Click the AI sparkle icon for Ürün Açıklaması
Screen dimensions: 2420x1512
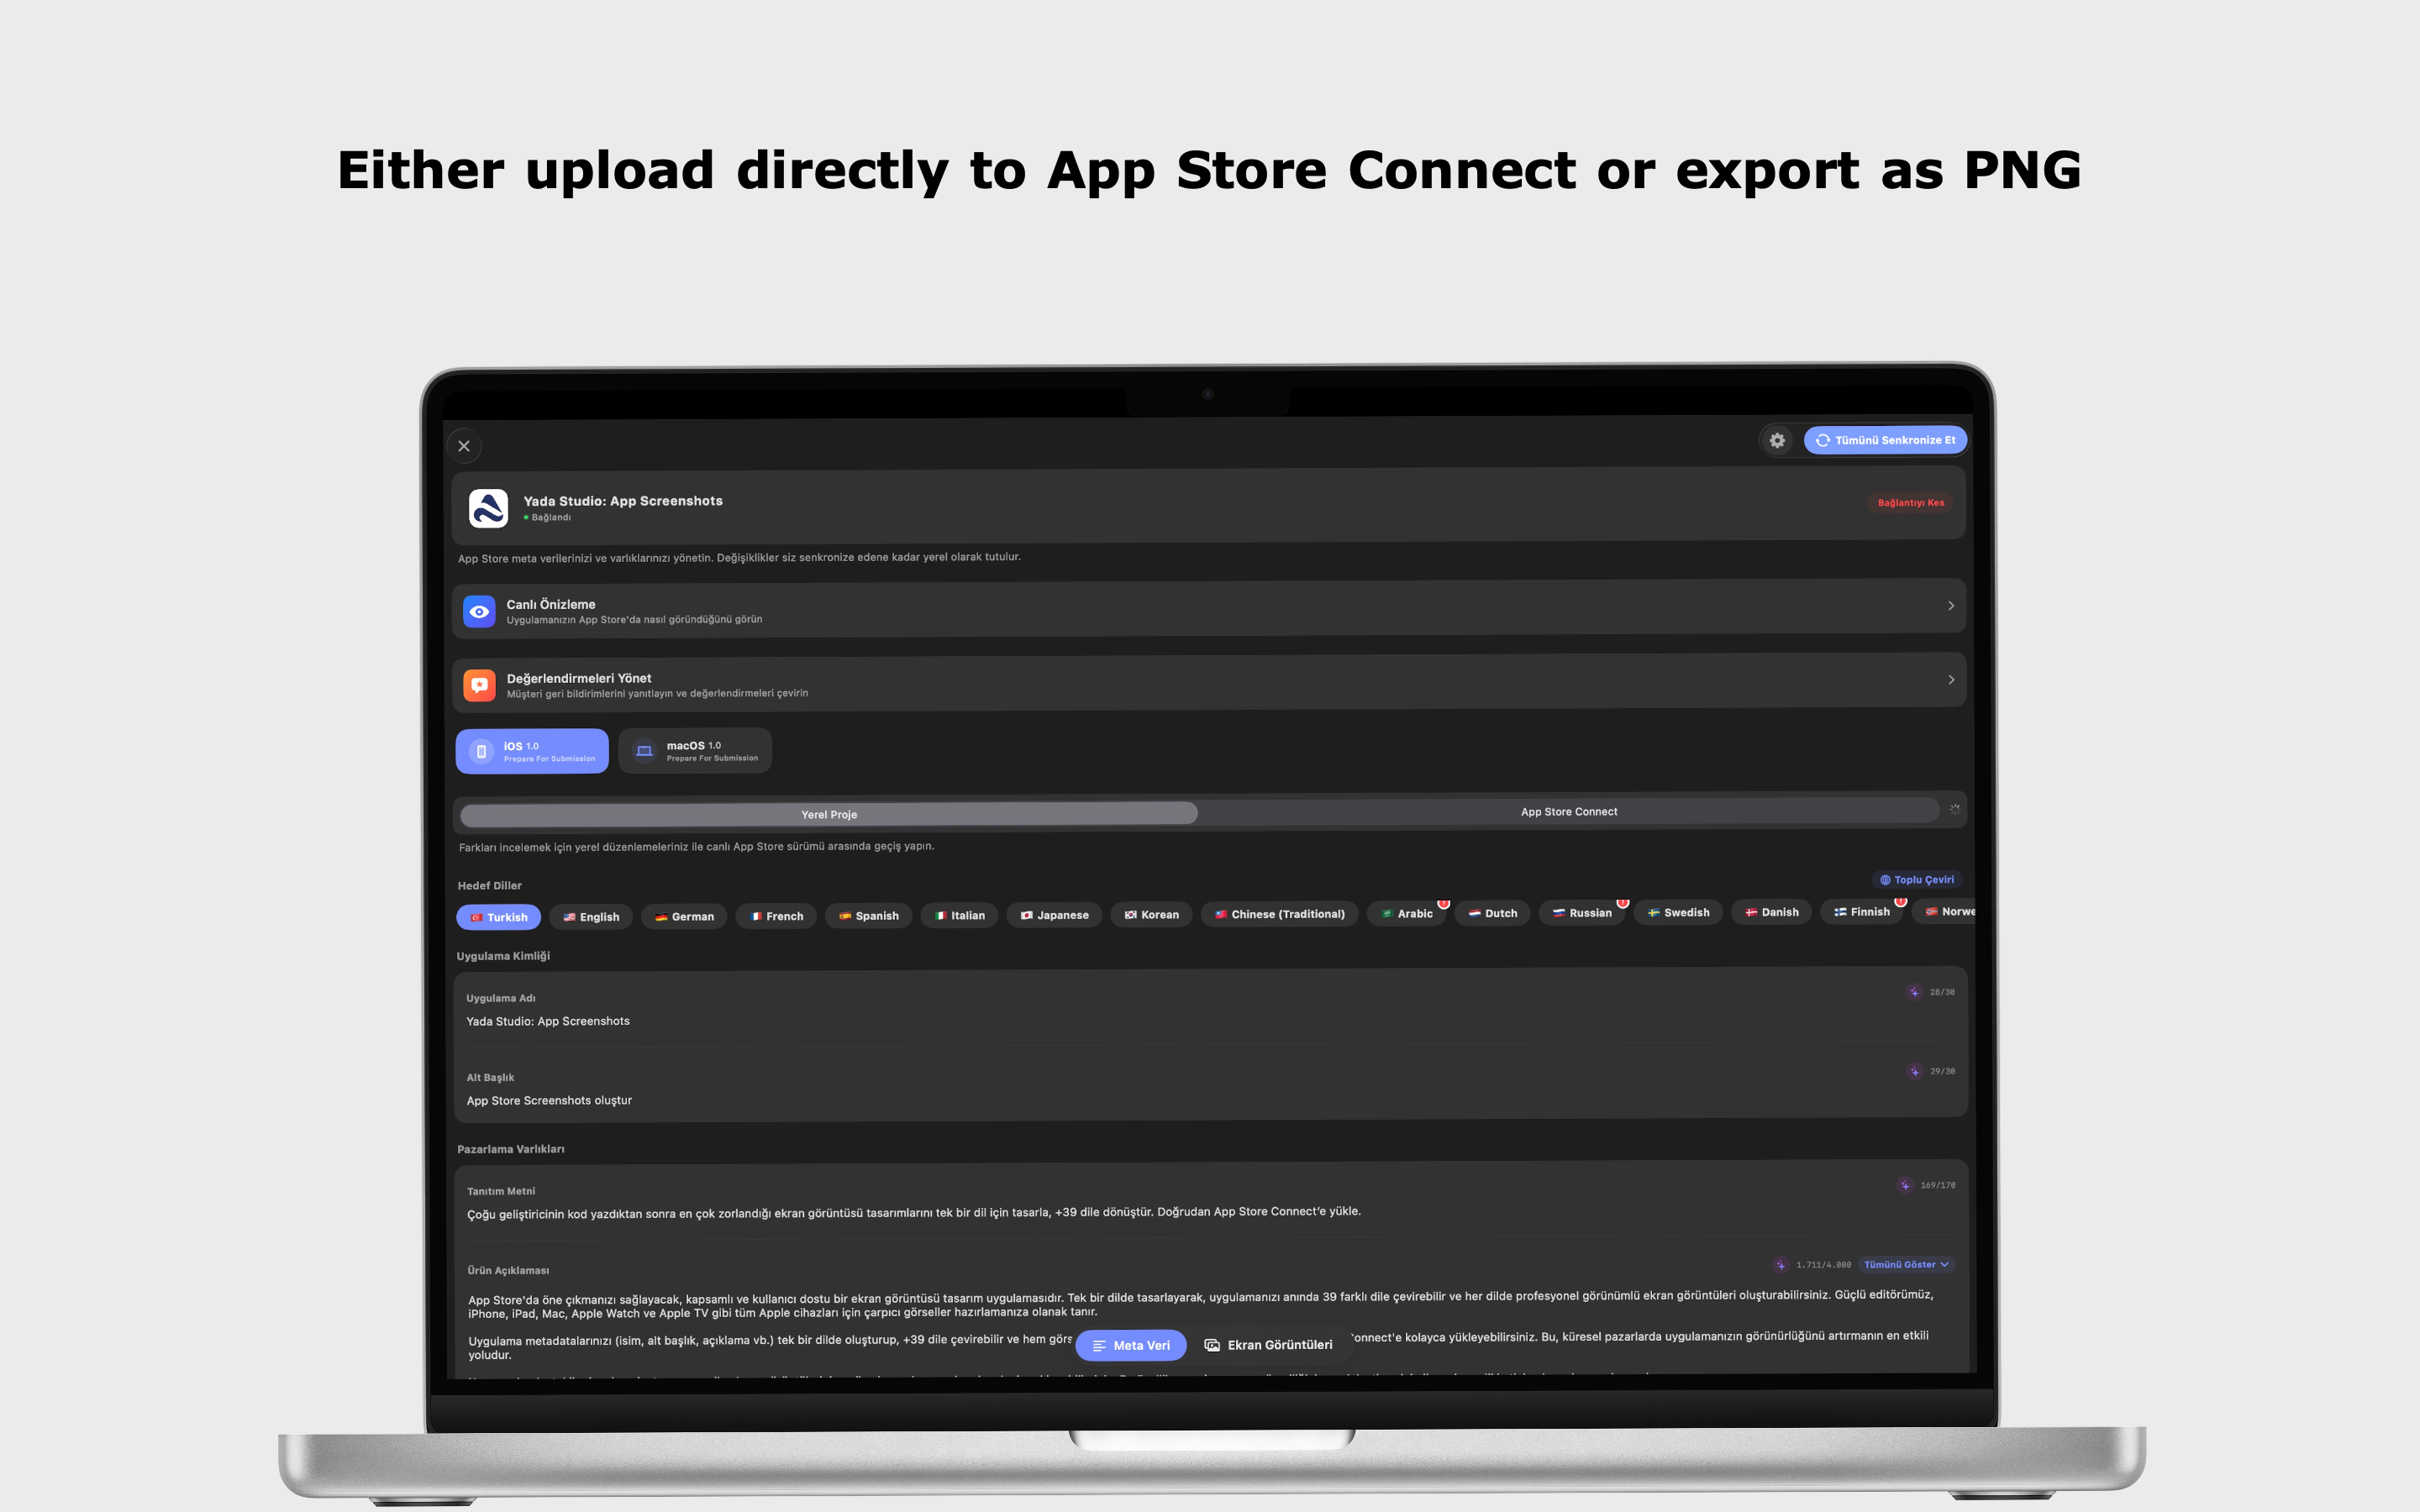click(x=1781, y=1265)
